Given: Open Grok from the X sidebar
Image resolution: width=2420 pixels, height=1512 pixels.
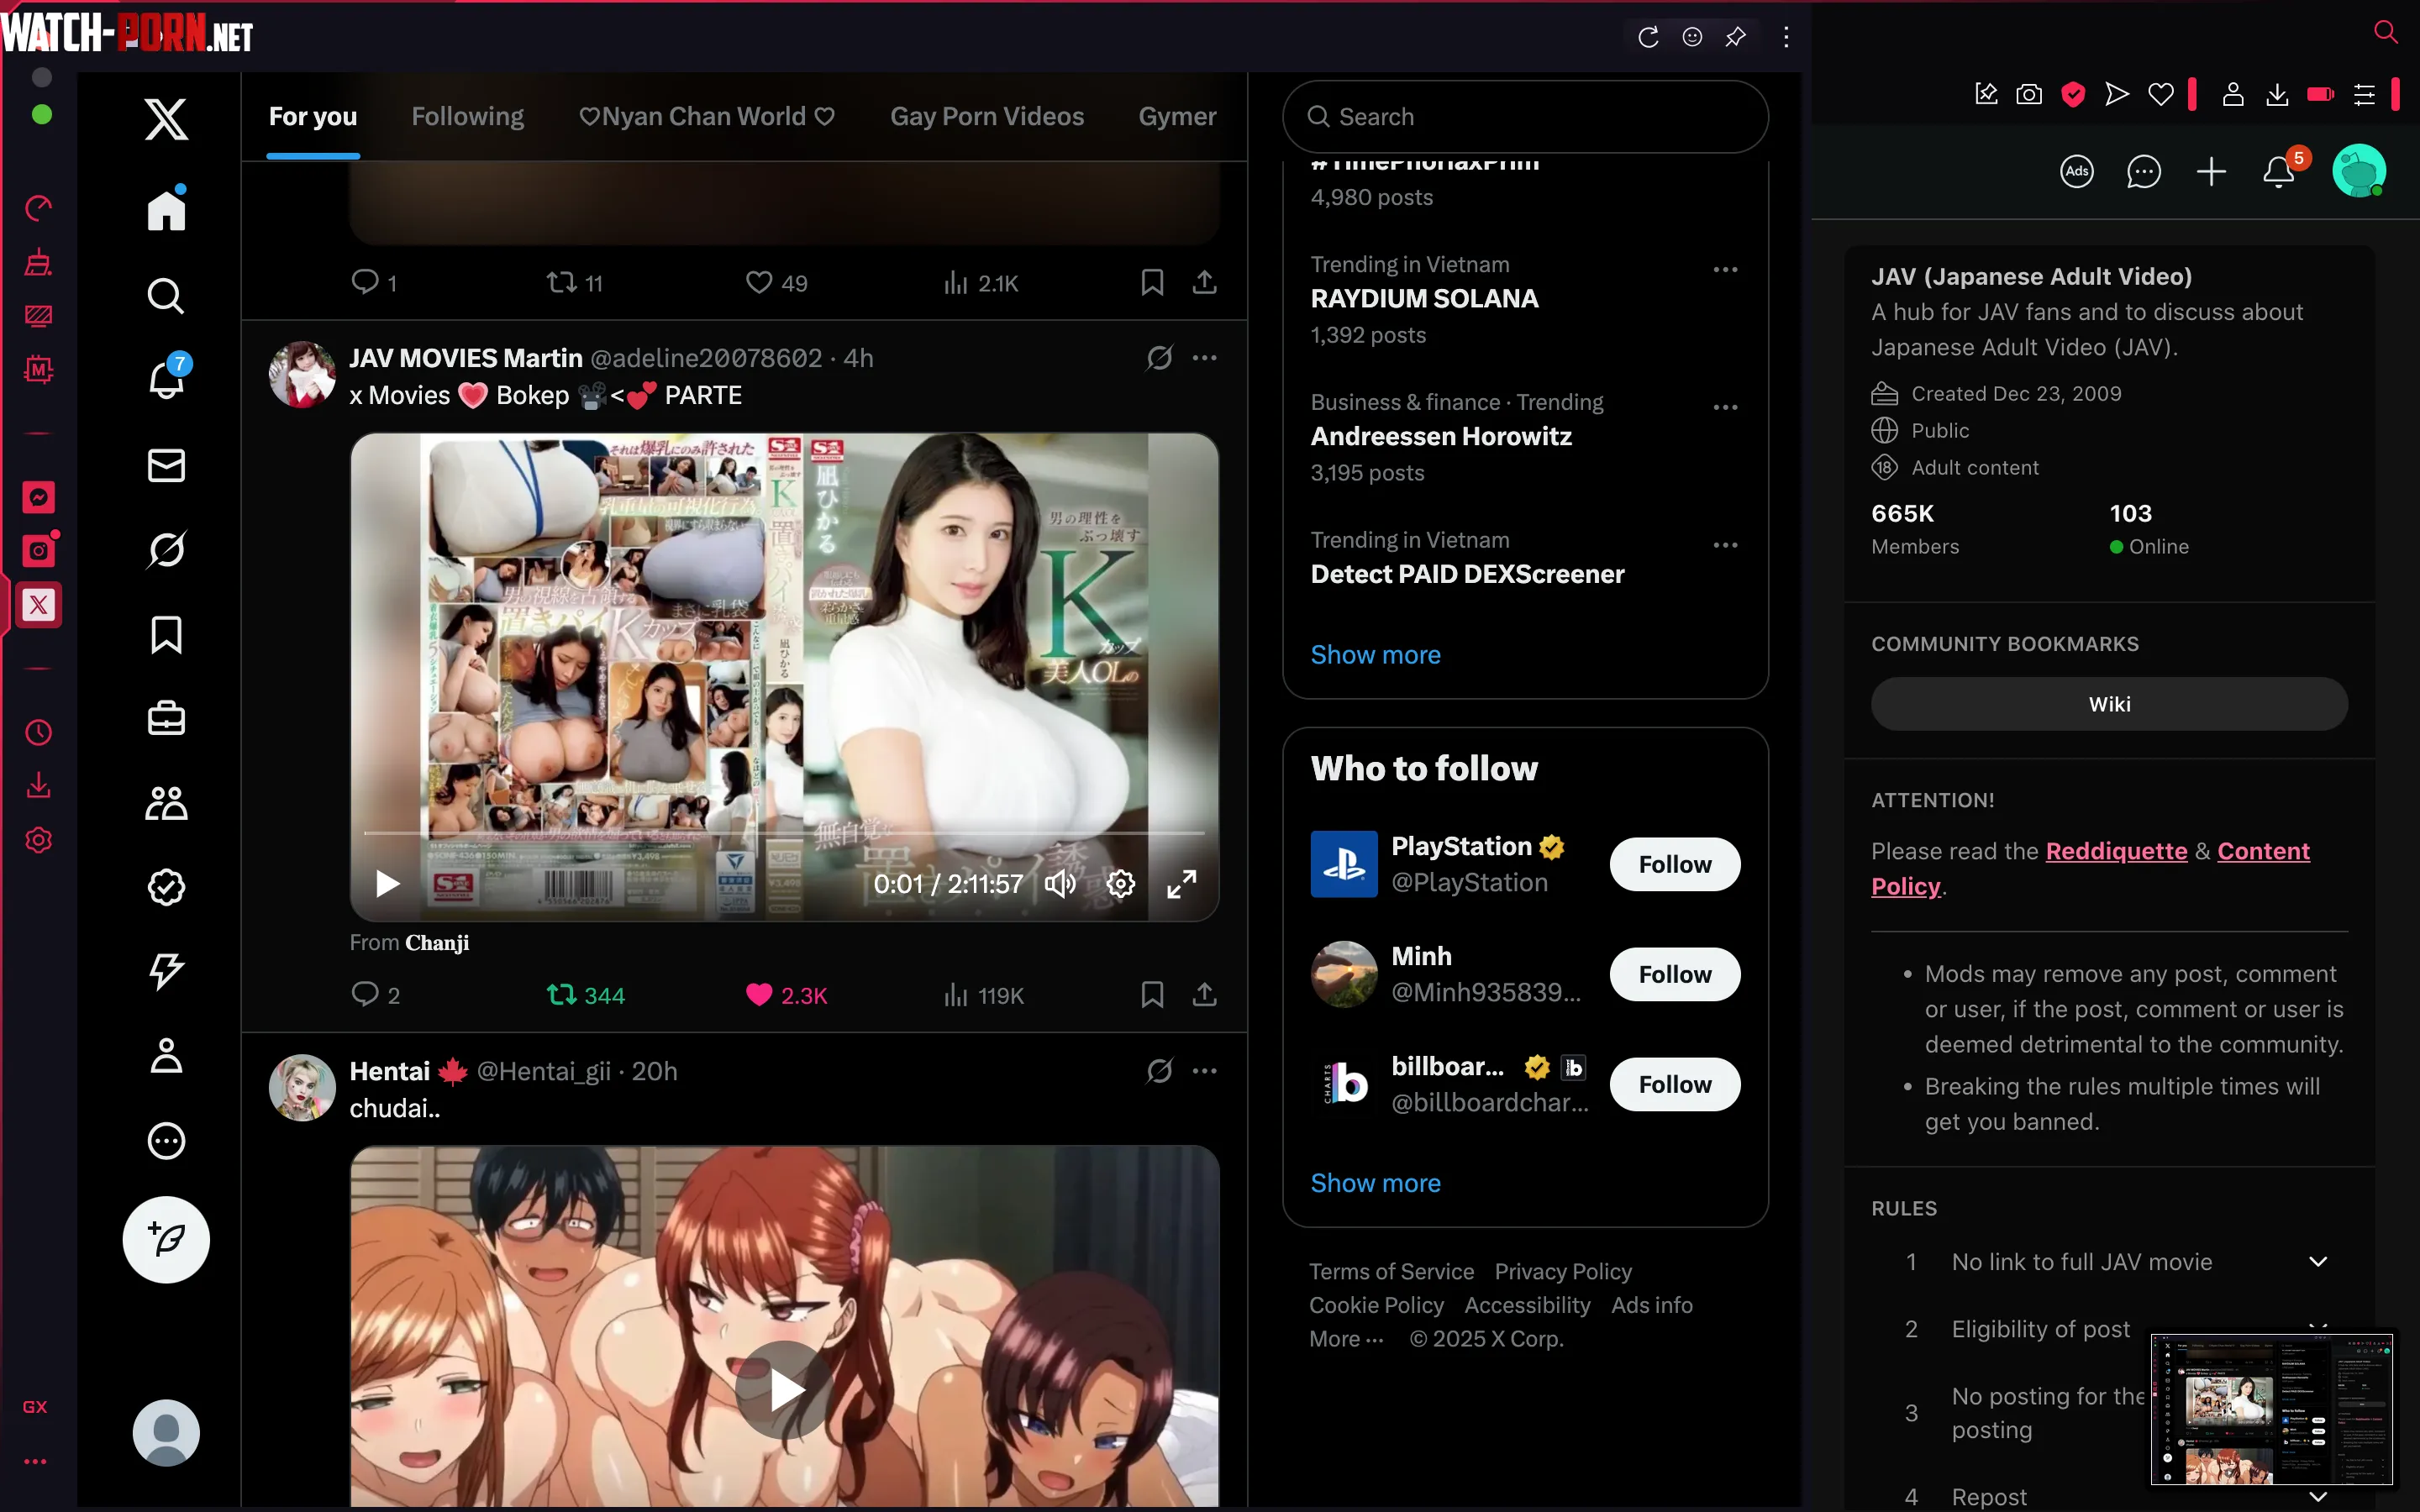Looking at the screenshot, I should 166,549.
